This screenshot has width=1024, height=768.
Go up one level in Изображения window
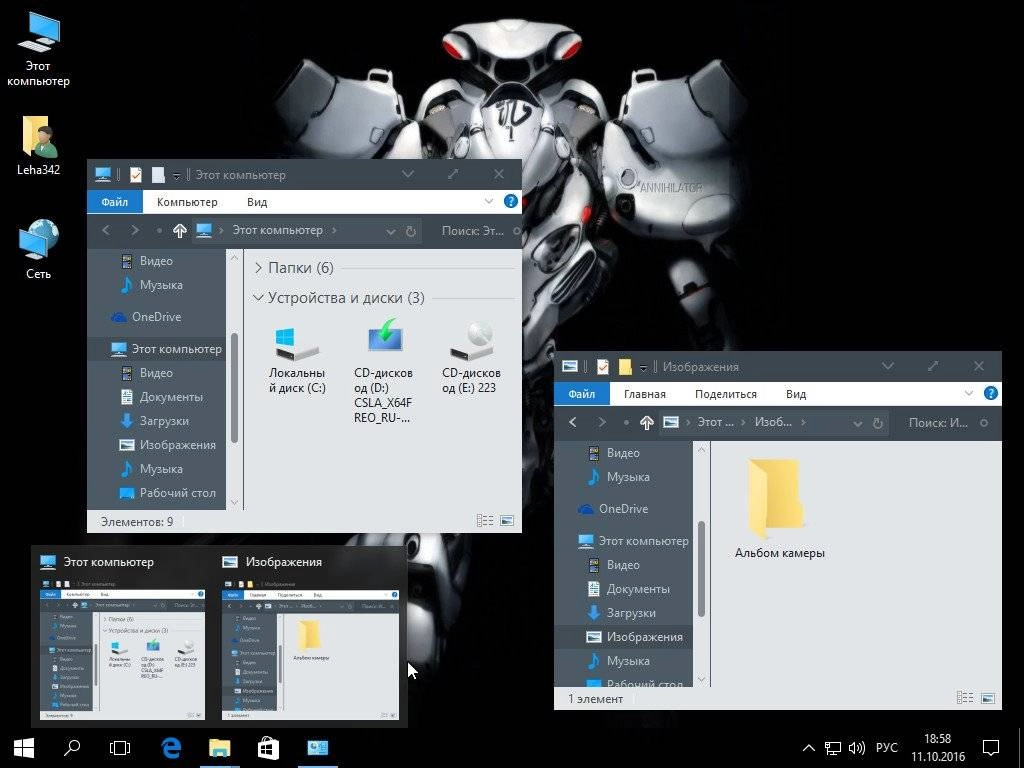click(647, 423)
